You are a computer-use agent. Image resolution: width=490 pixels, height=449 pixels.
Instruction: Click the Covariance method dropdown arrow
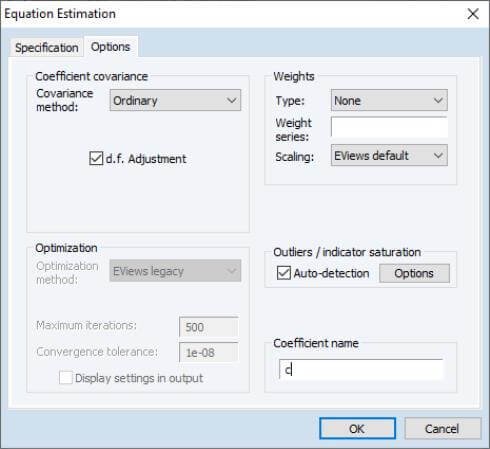232,100
